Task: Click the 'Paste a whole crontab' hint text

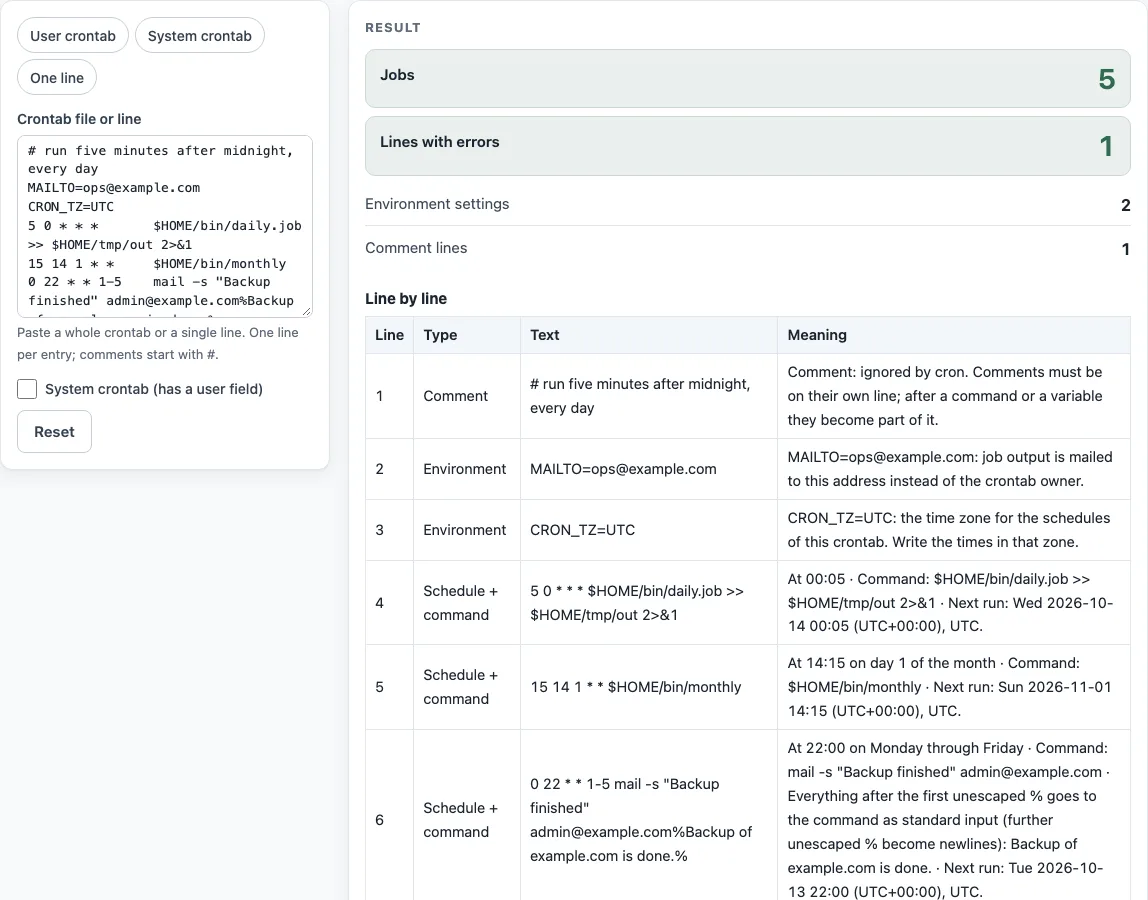Action: tap(158, 343)
